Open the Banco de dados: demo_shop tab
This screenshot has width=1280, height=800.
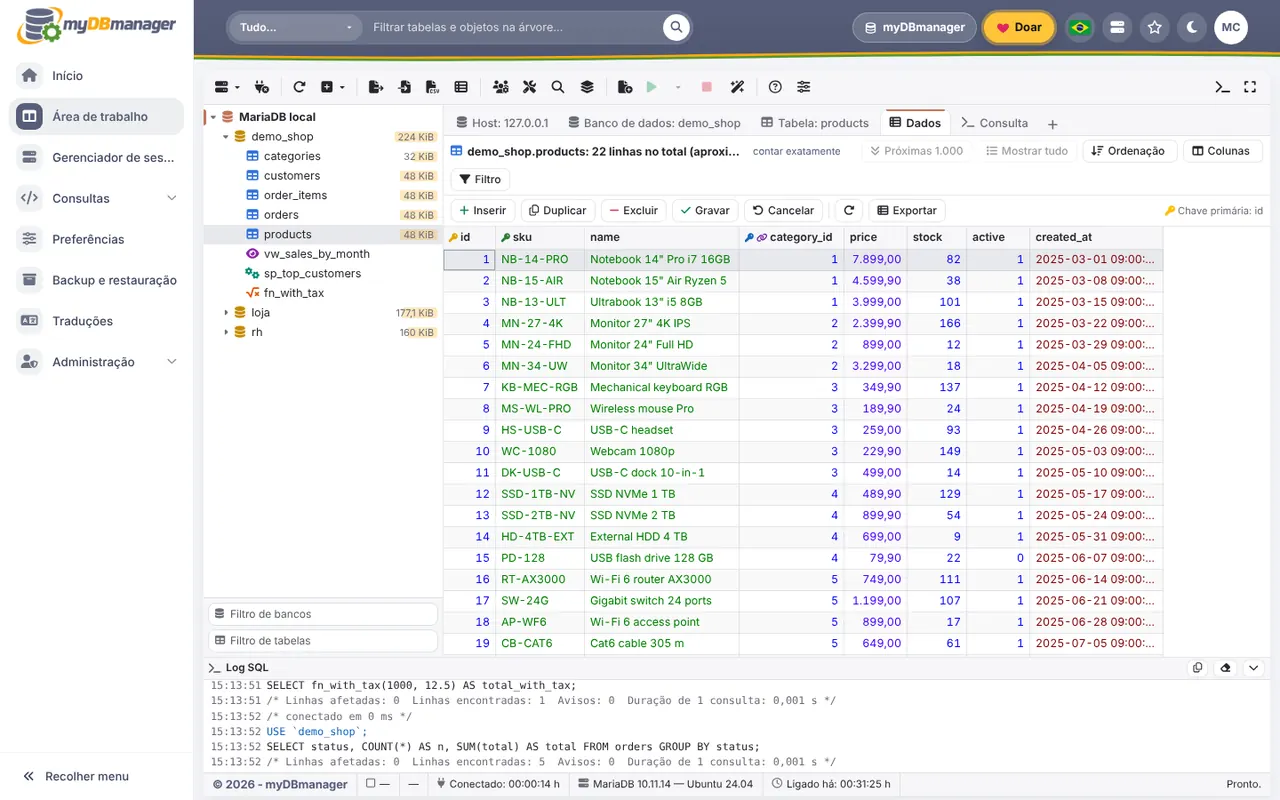pos(655,123)
